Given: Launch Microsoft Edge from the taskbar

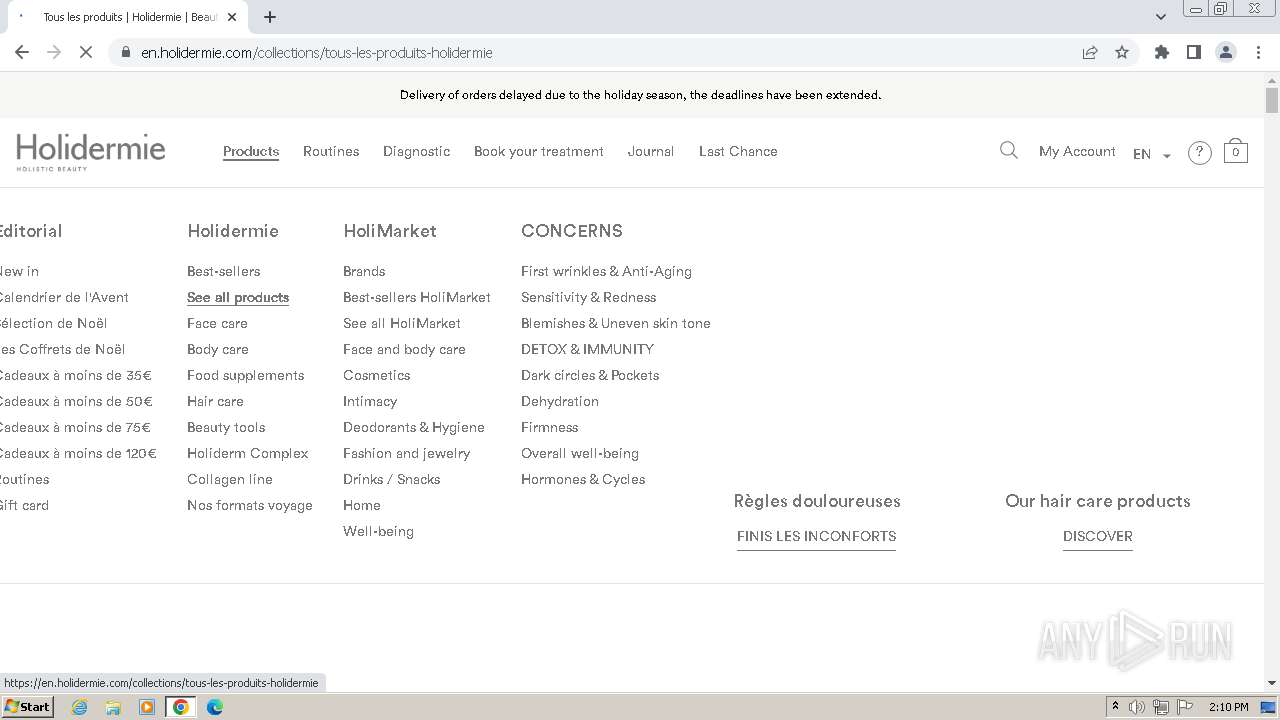Looking at the screenshot, I should pos(215,707).
